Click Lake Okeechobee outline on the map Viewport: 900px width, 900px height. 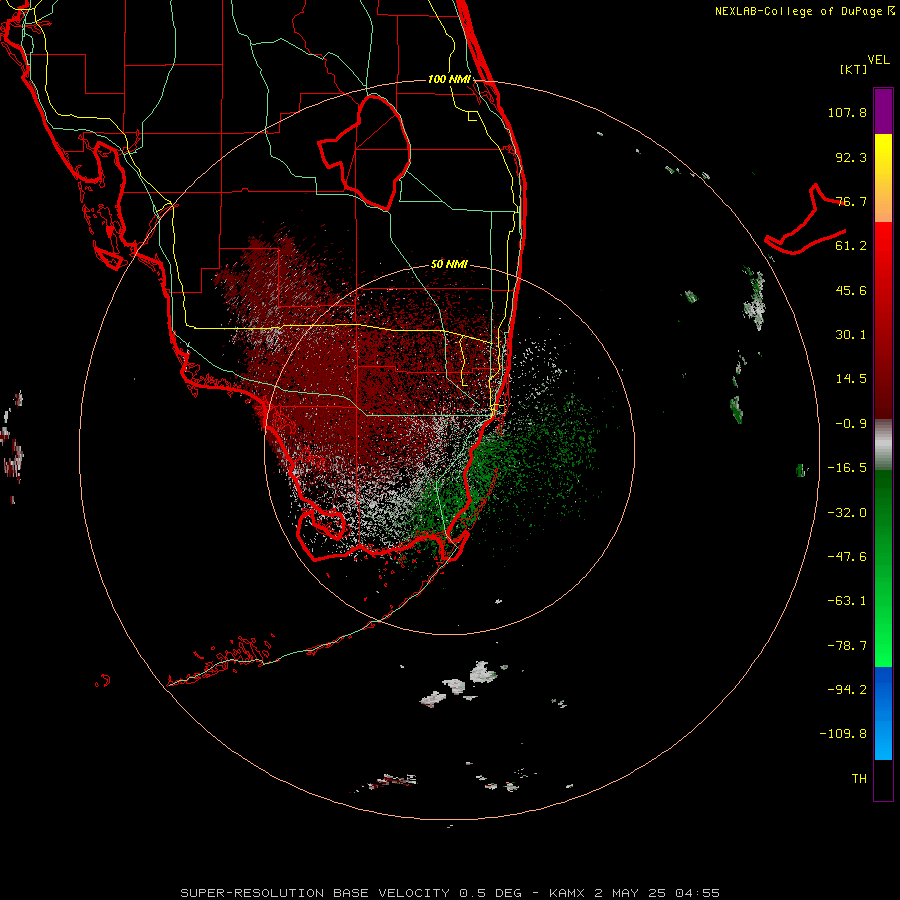[x=365, y=152]
